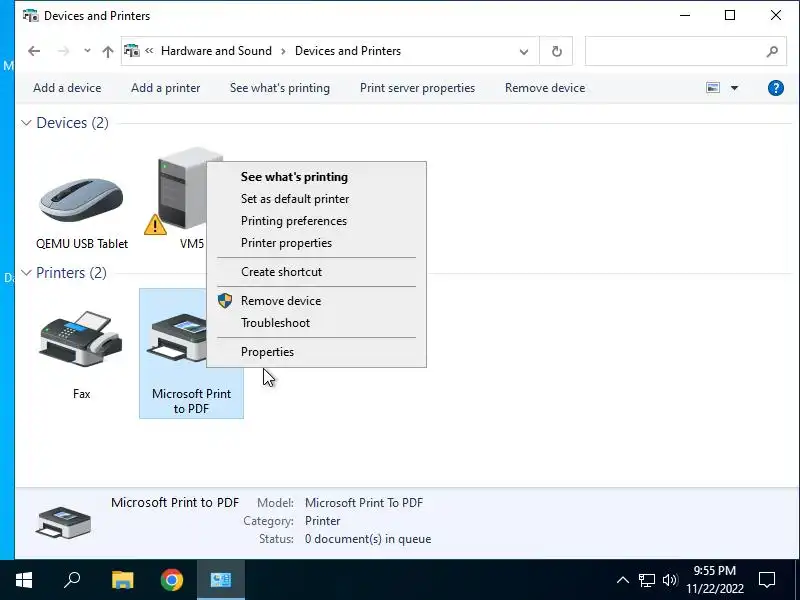Collapse the Printers (2) group
This screenshot has height=600, width=800.
pyautogui.click(x=27, y=273)
